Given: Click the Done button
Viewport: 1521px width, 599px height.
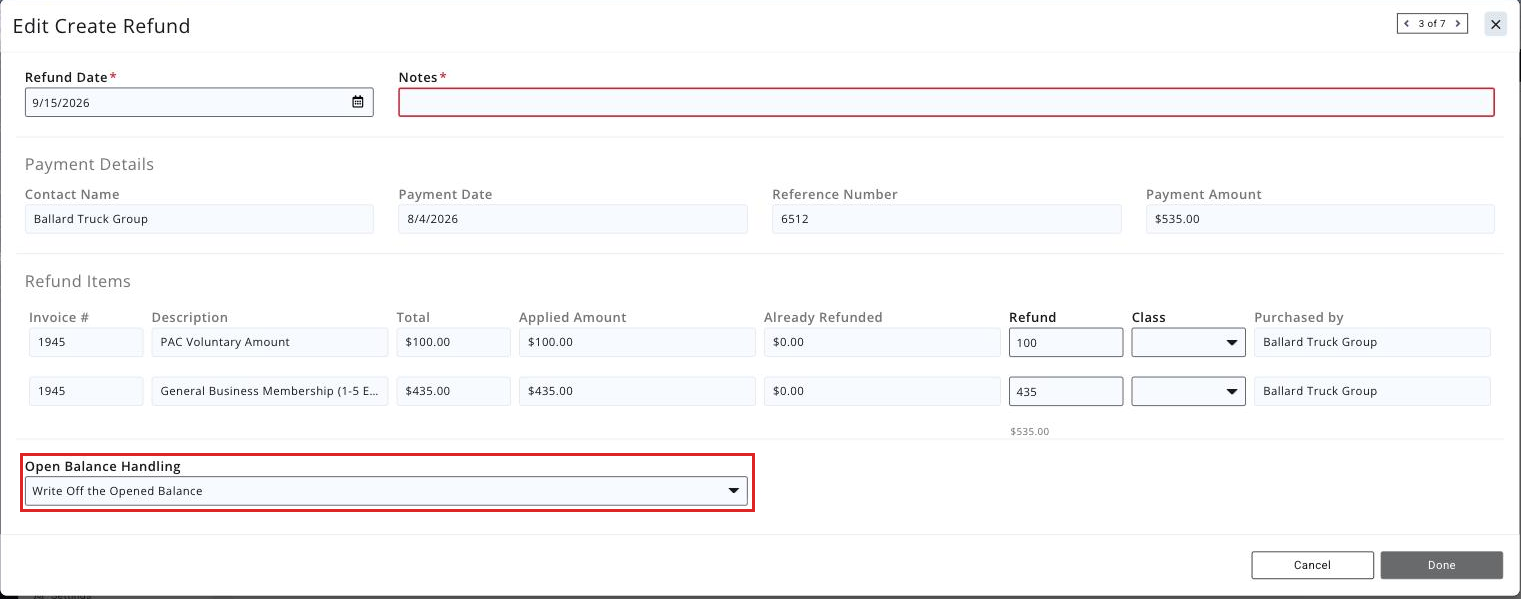Looking at the screenshot, I should point(1442,565).
